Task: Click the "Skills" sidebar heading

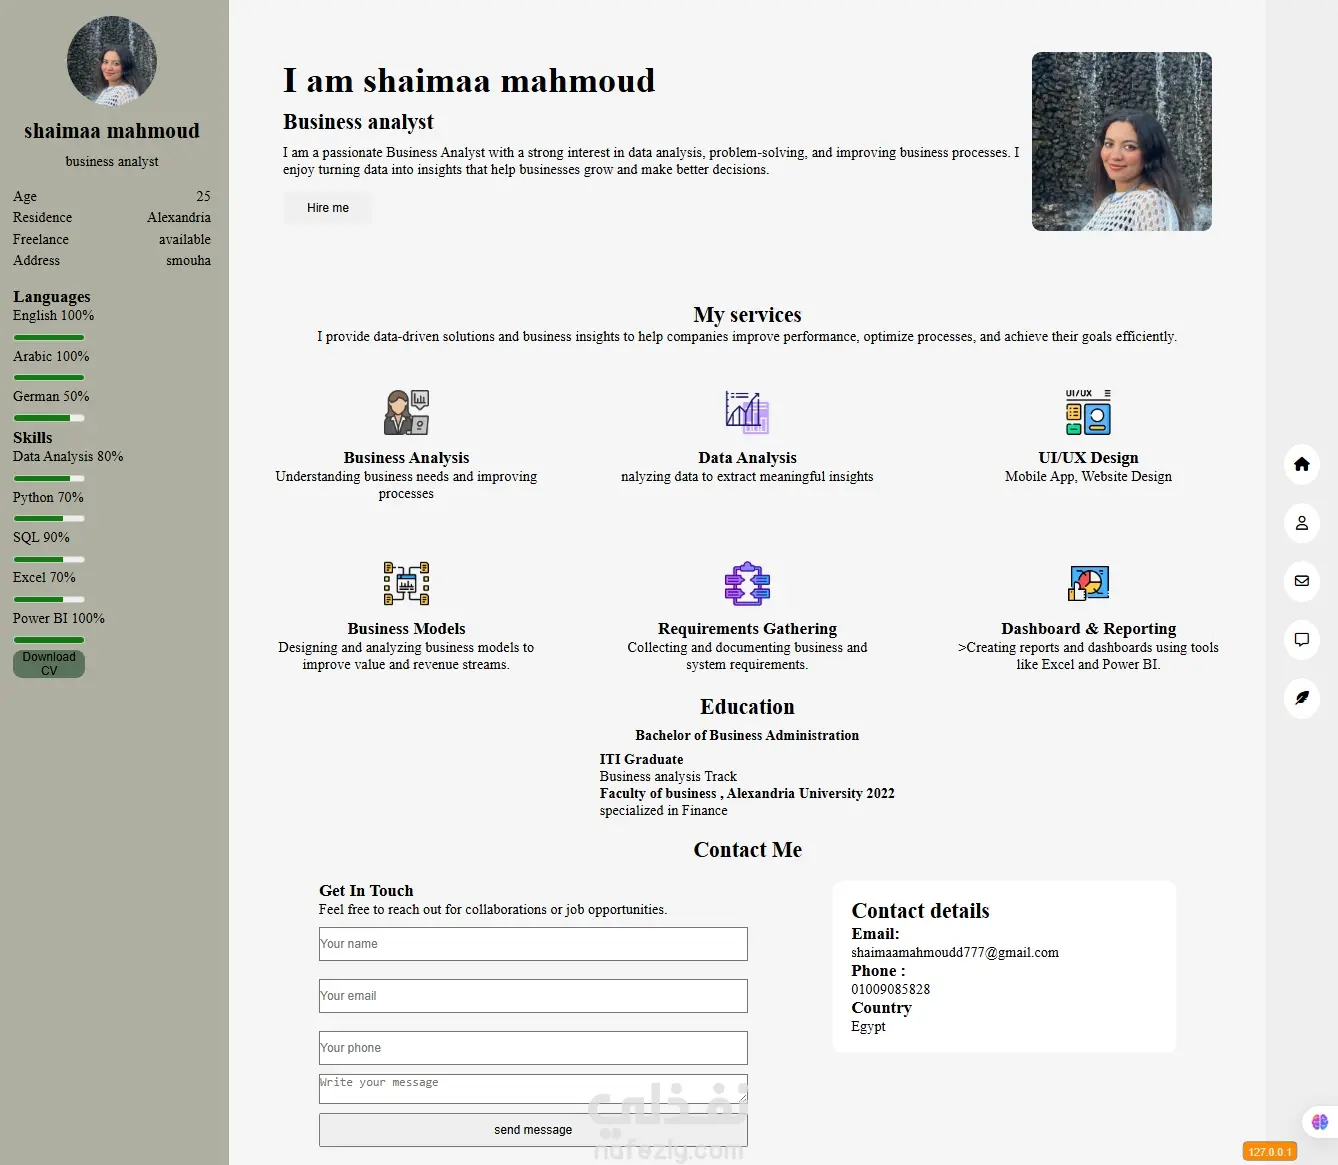Action: coord(33,438)
